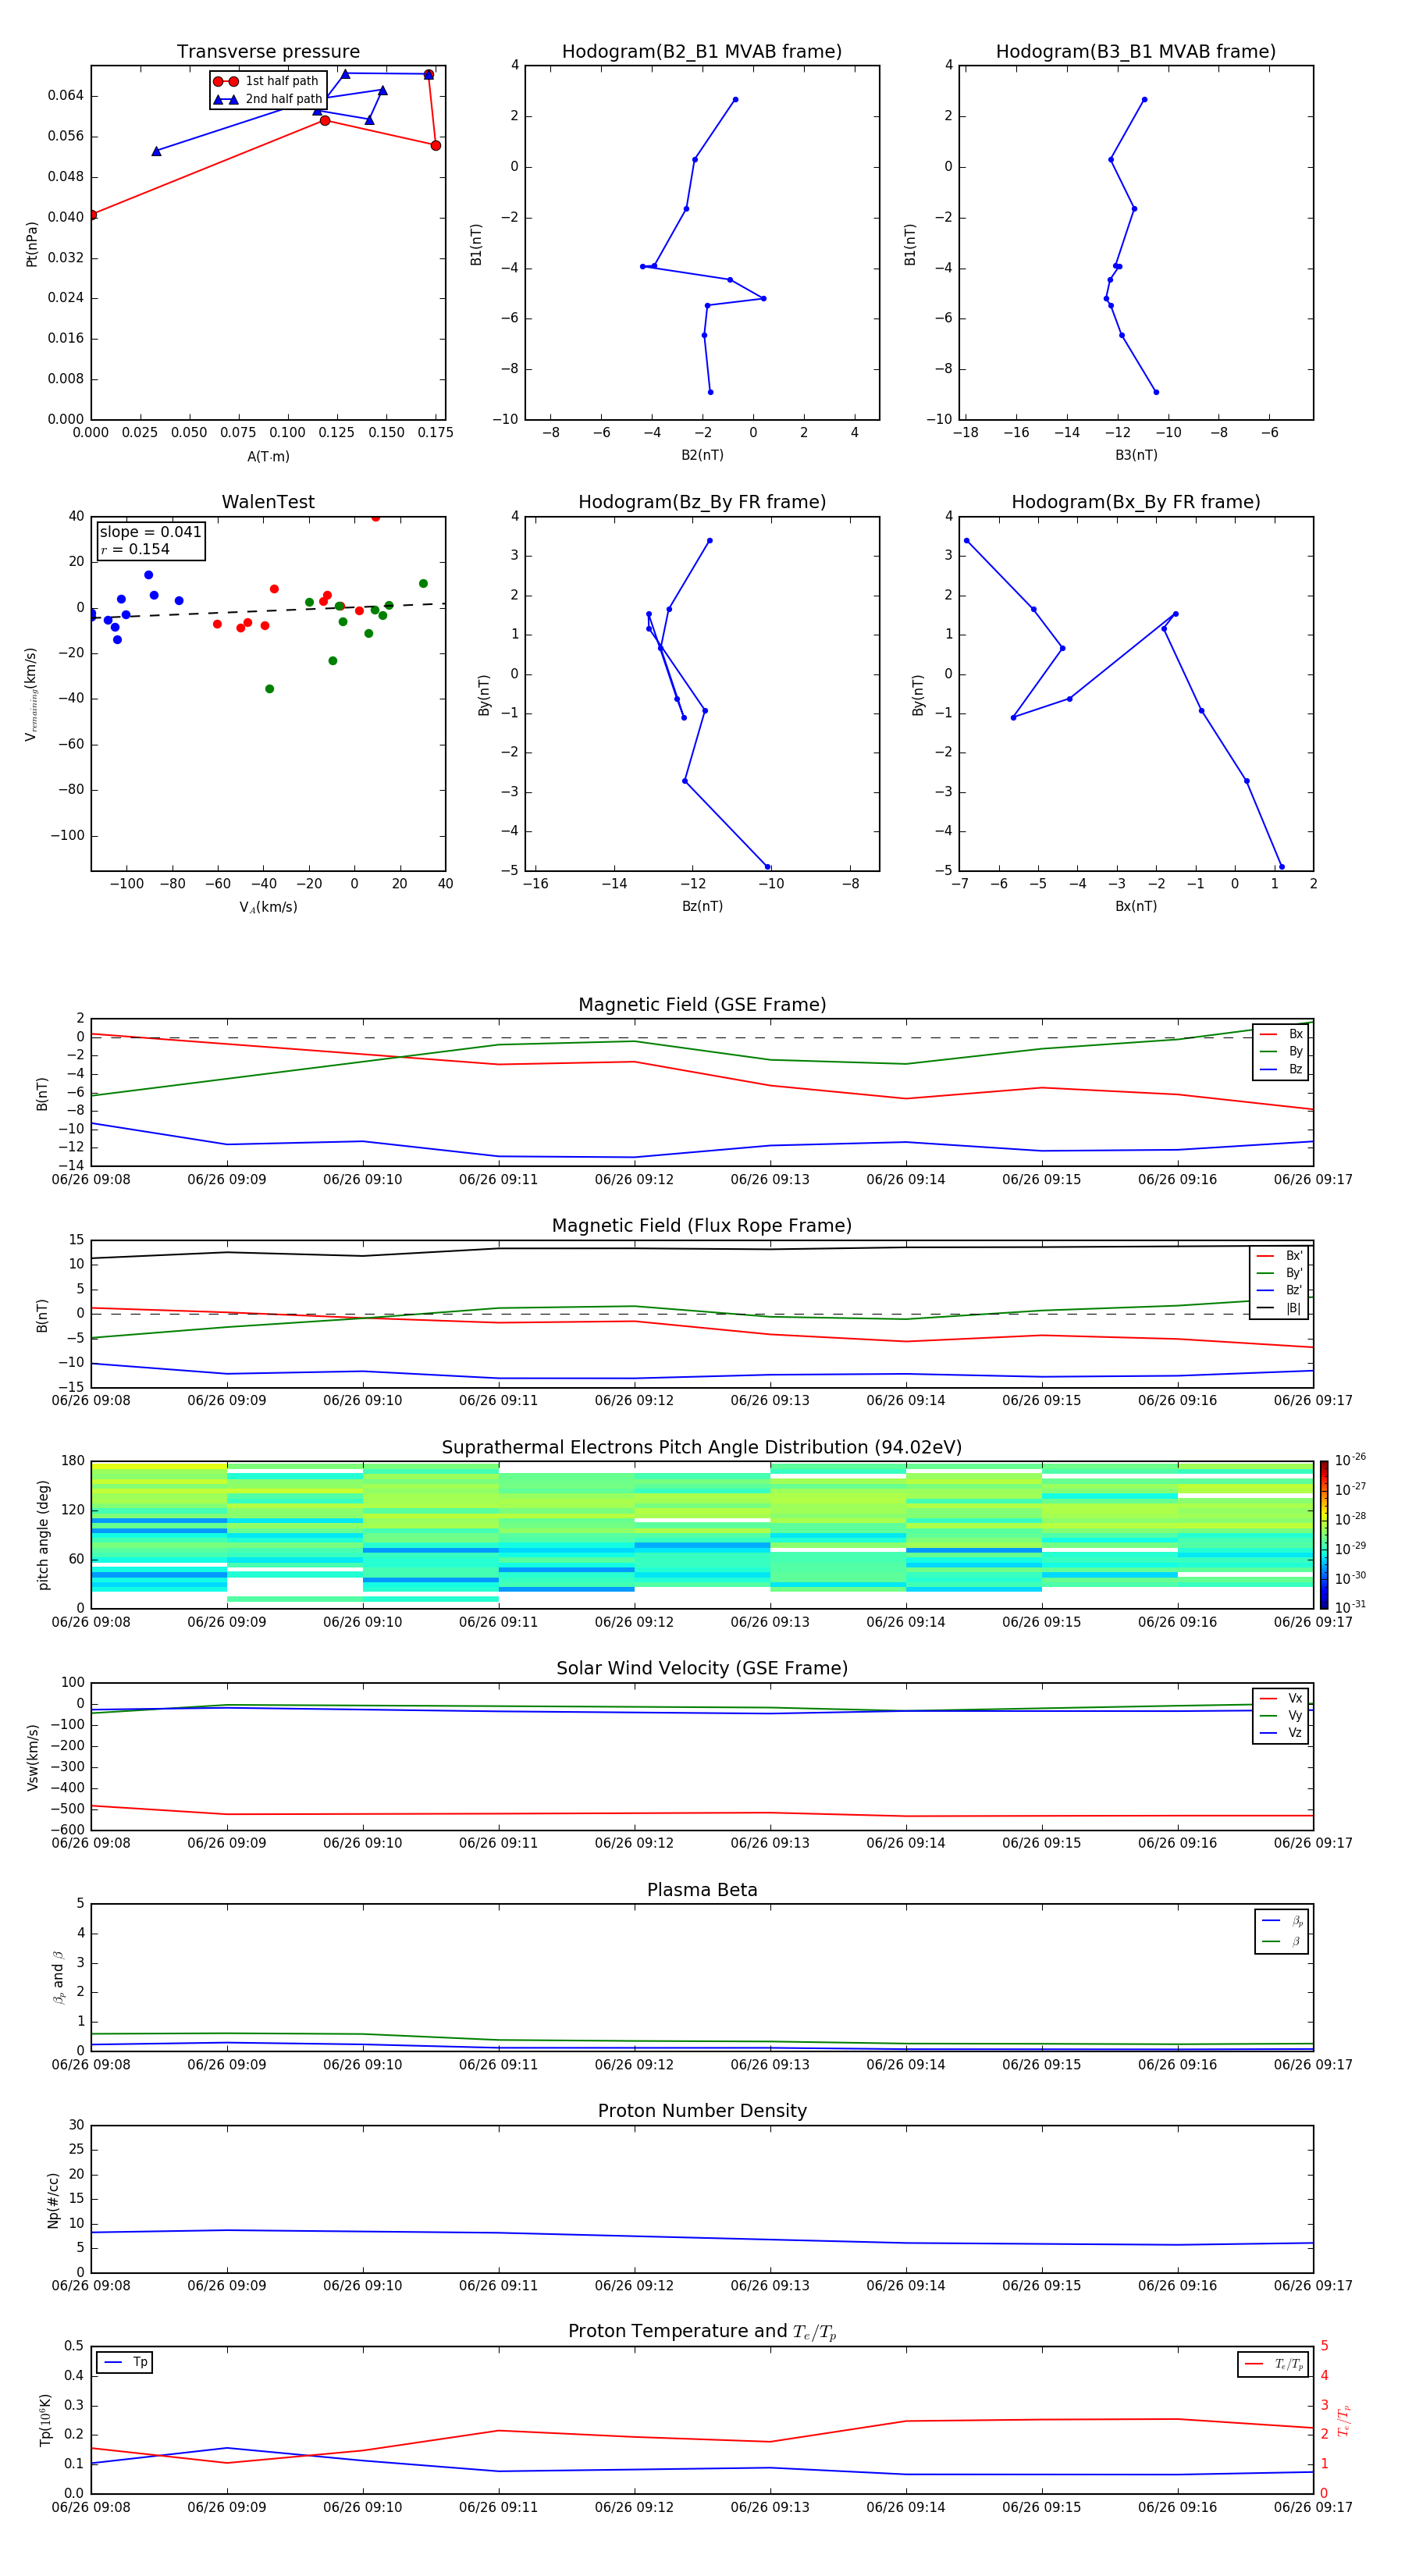
Task: Click "Bx'" in the Flux Rope legend
Action: click(1294, 1256)
